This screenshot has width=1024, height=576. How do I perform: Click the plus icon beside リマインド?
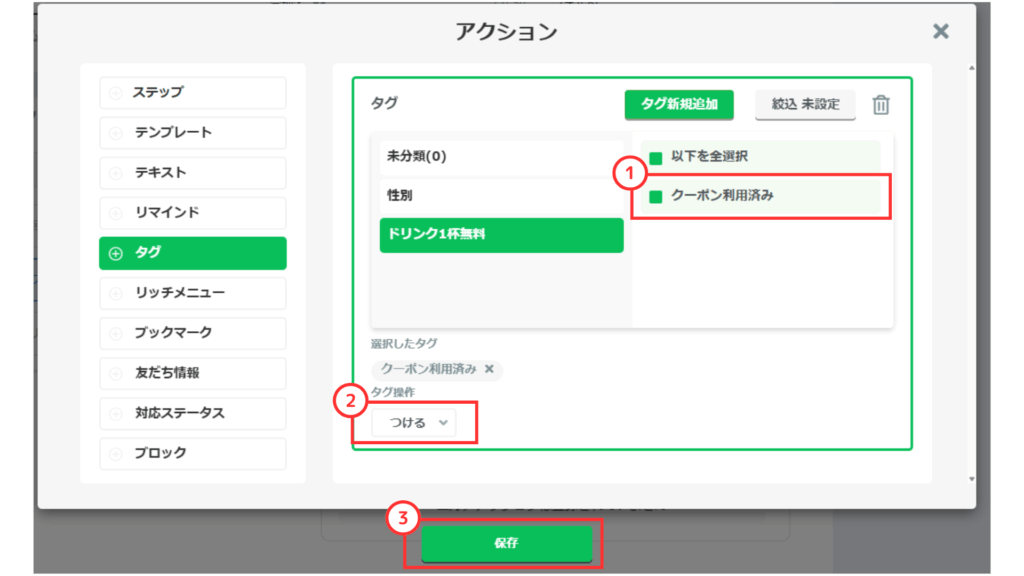click(x=116, y=213)
